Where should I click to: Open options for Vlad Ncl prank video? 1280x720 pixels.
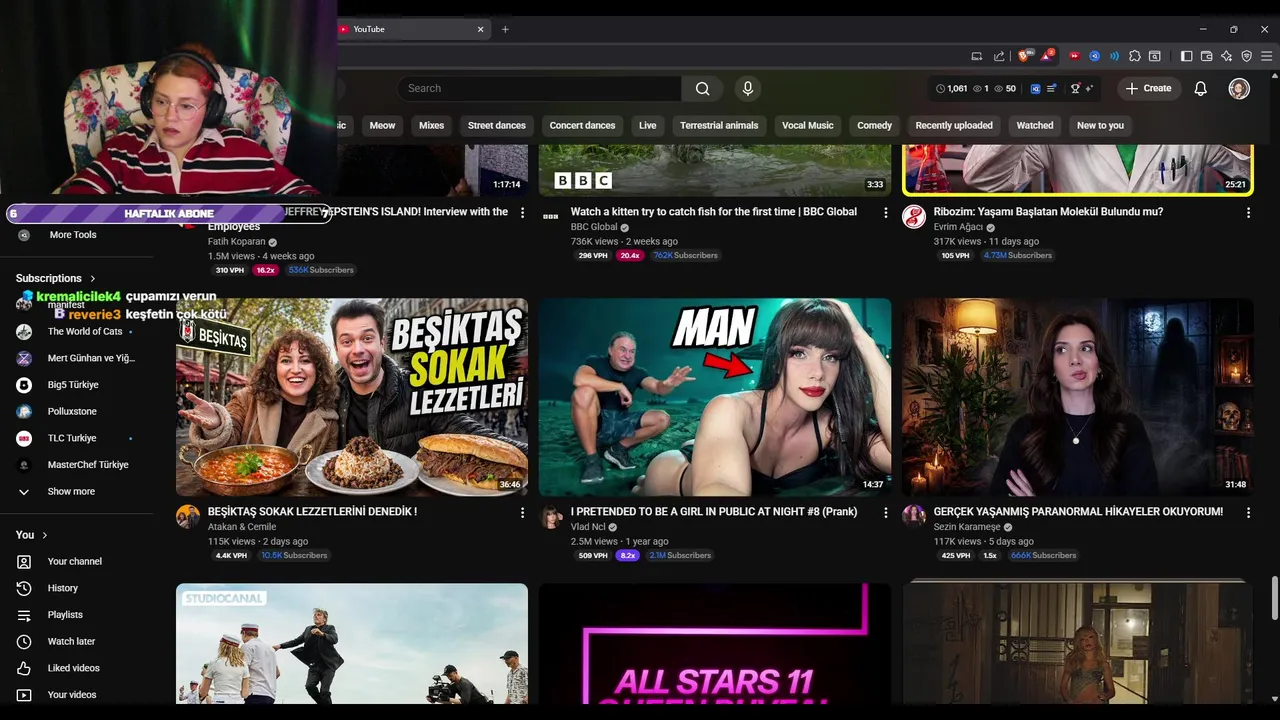pos(885,512)
